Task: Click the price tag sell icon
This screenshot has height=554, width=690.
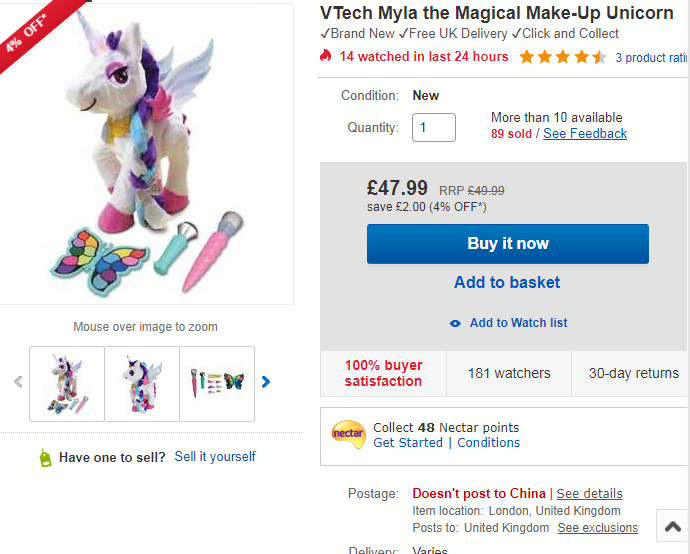Action: [x=45, y=458]
